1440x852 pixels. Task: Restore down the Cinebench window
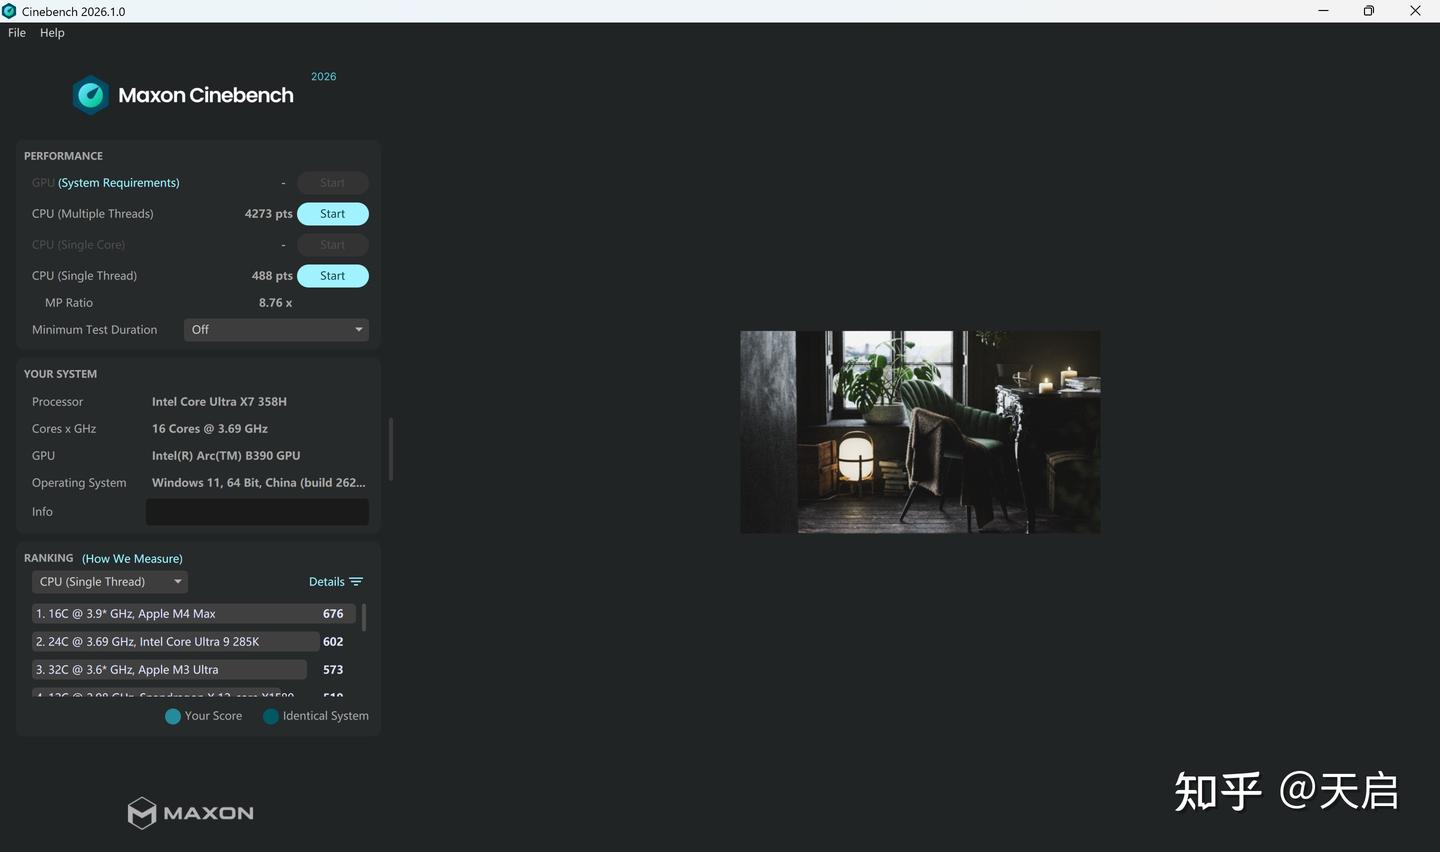tap(1369, 11)
